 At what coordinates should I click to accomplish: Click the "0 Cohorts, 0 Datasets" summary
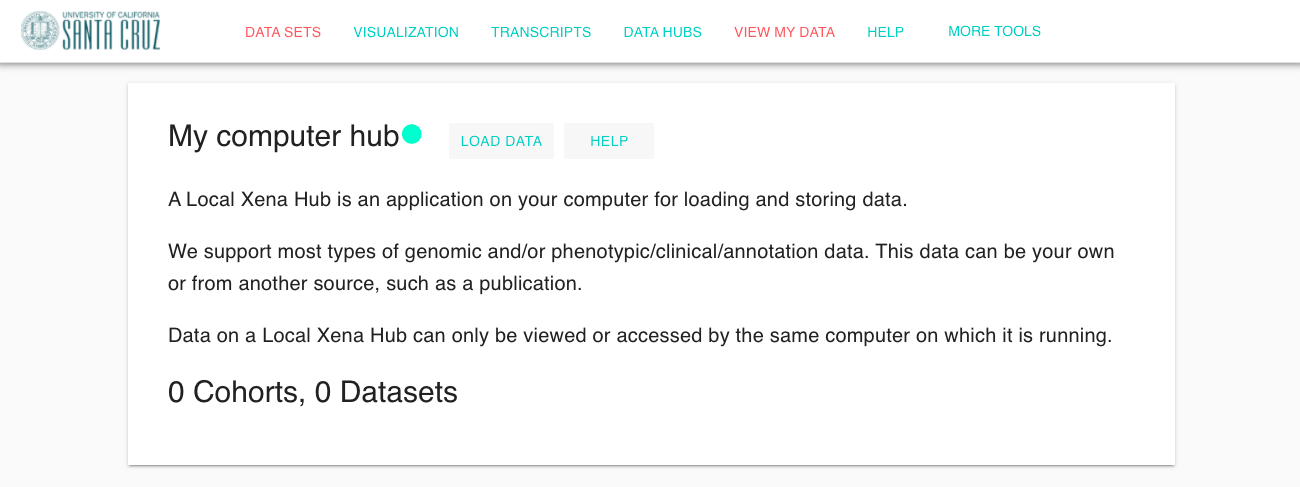tap(313, 392)
